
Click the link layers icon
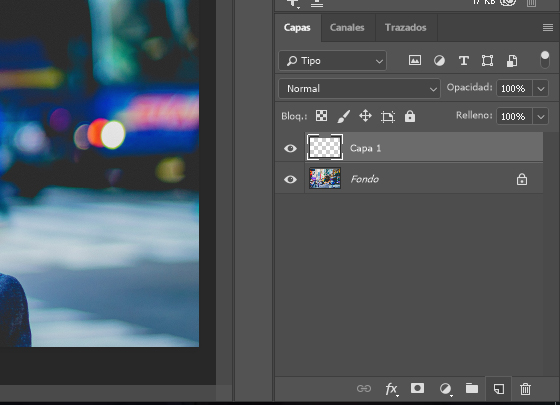click(364, 389)
